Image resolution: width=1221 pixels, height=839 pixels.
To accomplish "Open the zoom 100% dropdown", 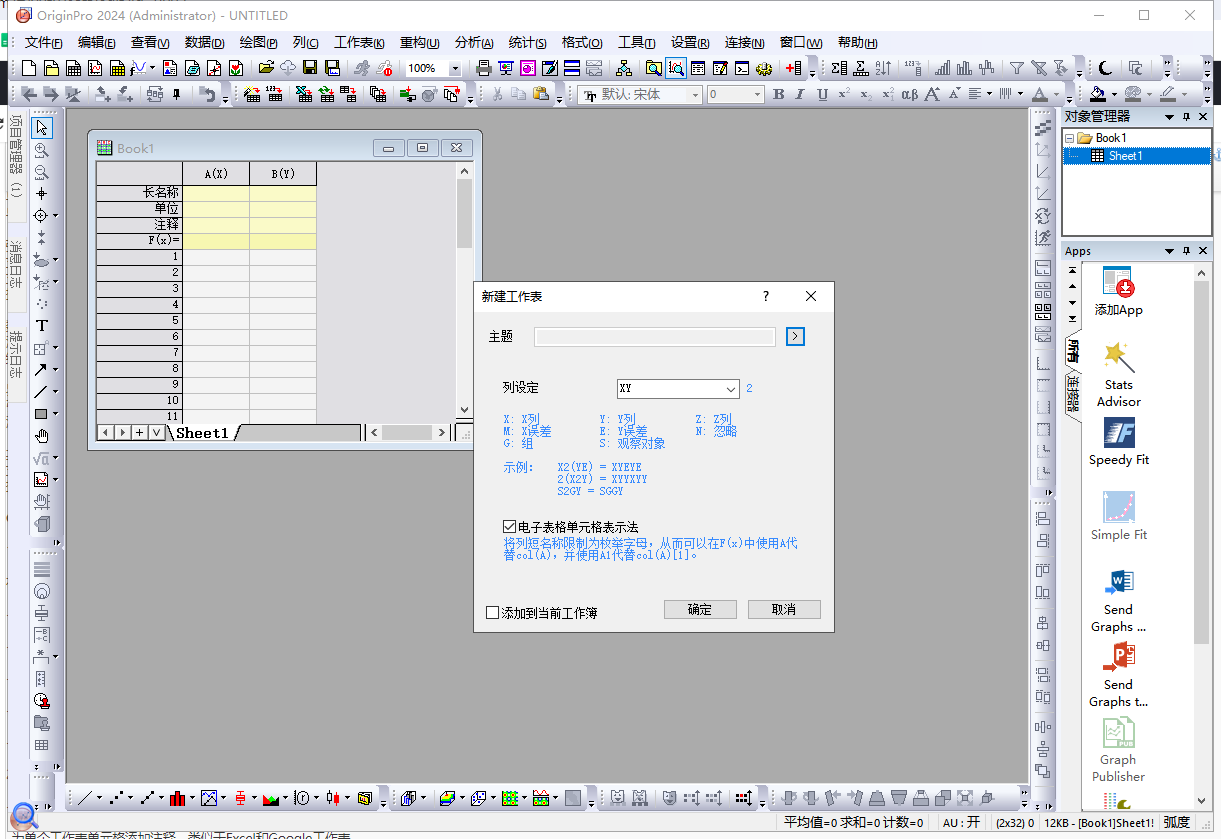I will pyautogui.click(x=455, y=68).
